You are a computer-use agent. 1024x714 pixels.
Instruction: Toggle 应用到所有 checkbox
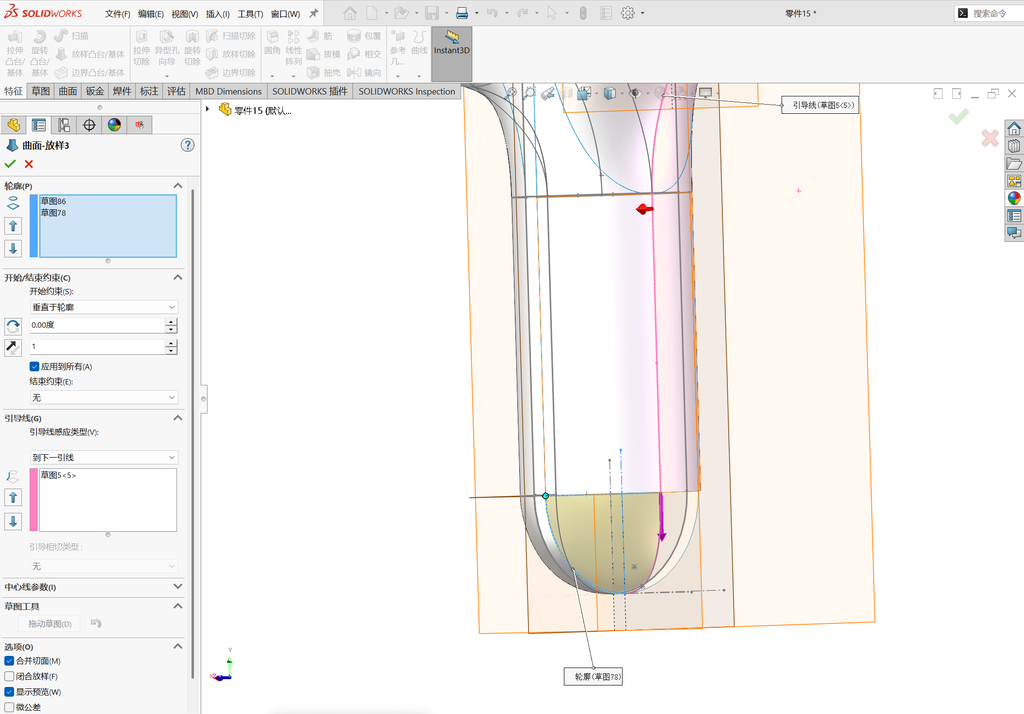pos(34,366)
